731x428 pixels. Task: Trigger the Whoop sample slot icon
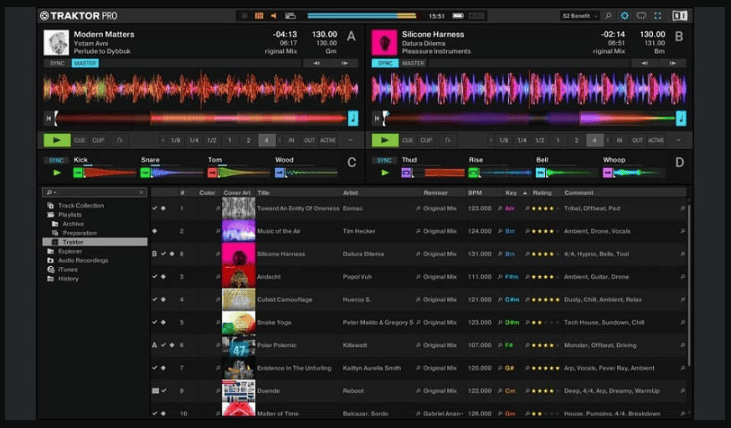607,173
